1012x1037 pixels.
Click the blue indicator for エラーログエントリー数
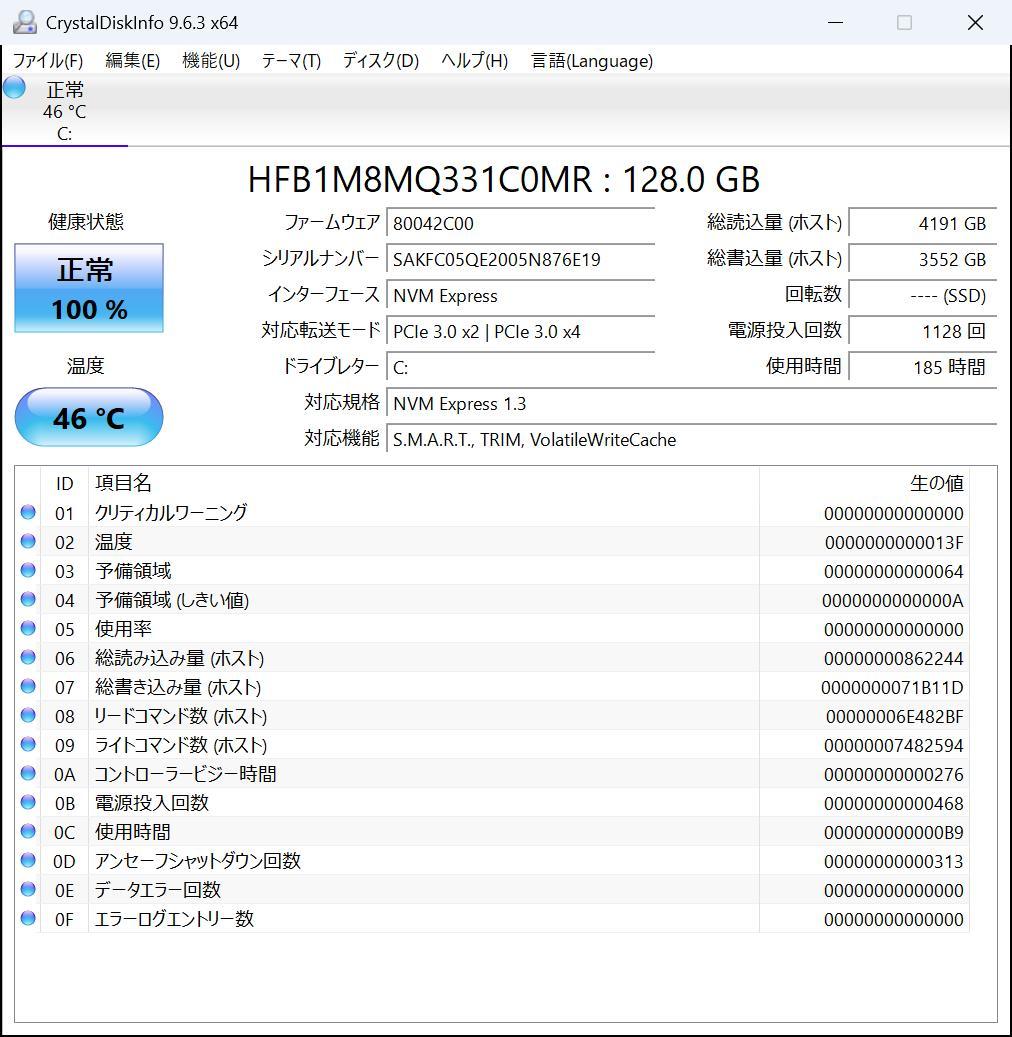coord(27,919)
